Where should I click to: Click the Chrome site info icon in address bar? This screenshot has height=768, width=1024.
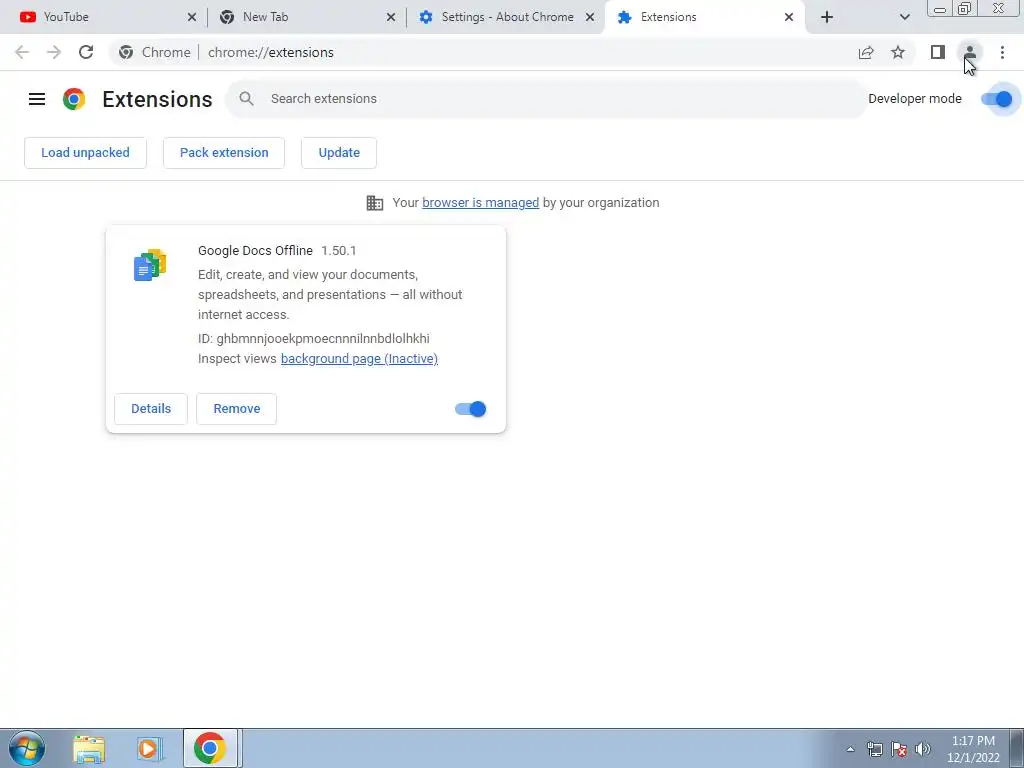pyautogui.click(x=126, y=52)
